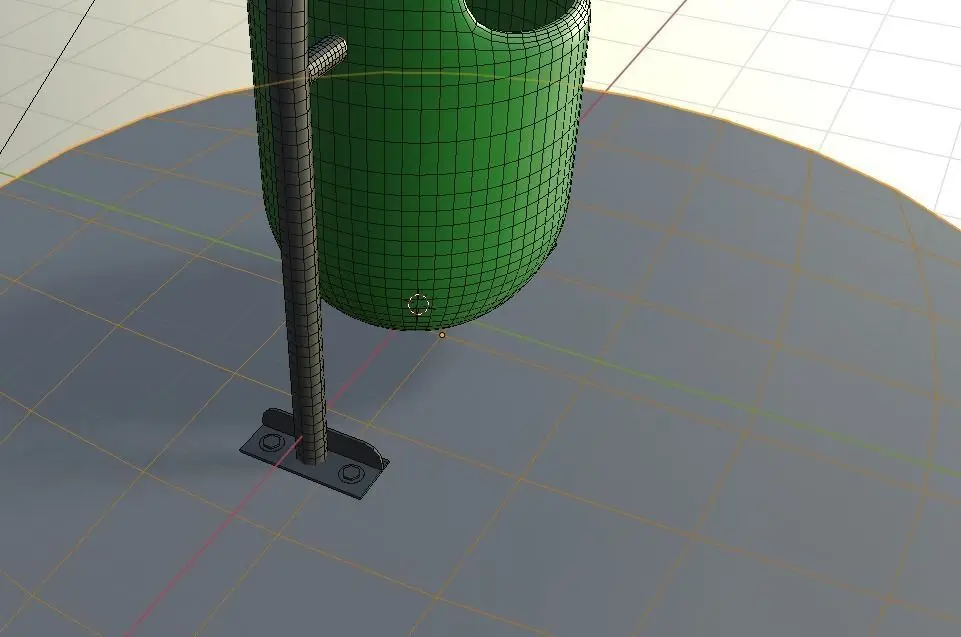961x637 pixels.
Task: Select the base plate under the pole
Action: (314, 454)
